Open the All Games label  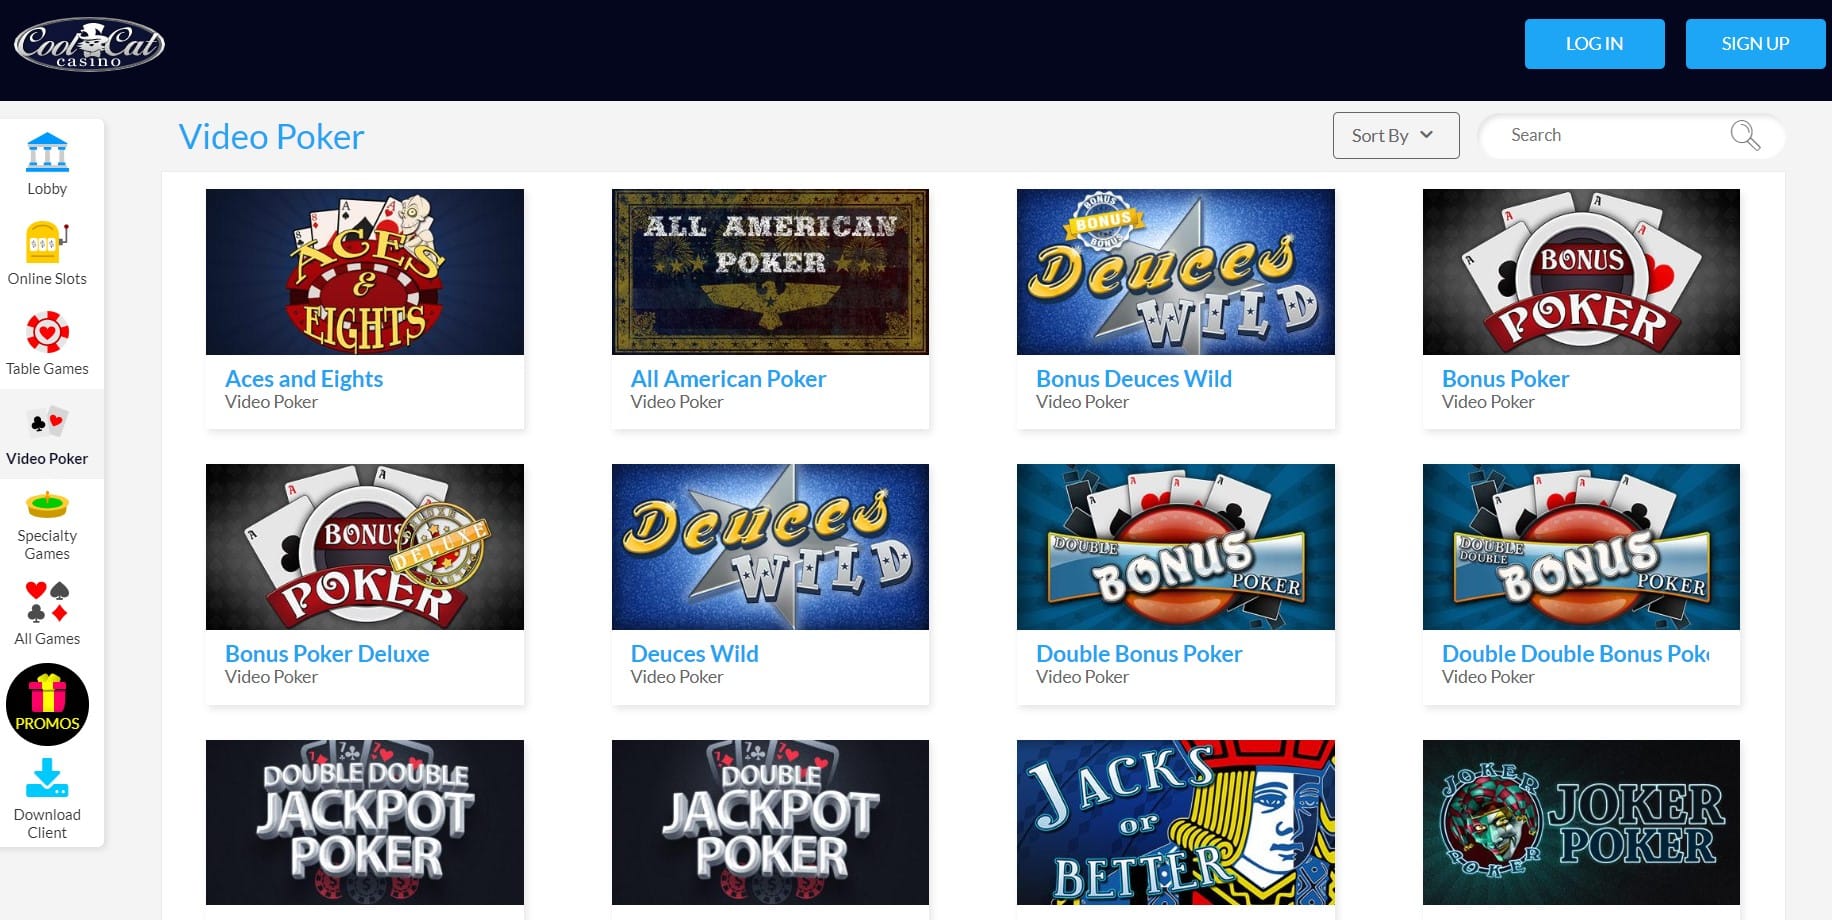47,638
